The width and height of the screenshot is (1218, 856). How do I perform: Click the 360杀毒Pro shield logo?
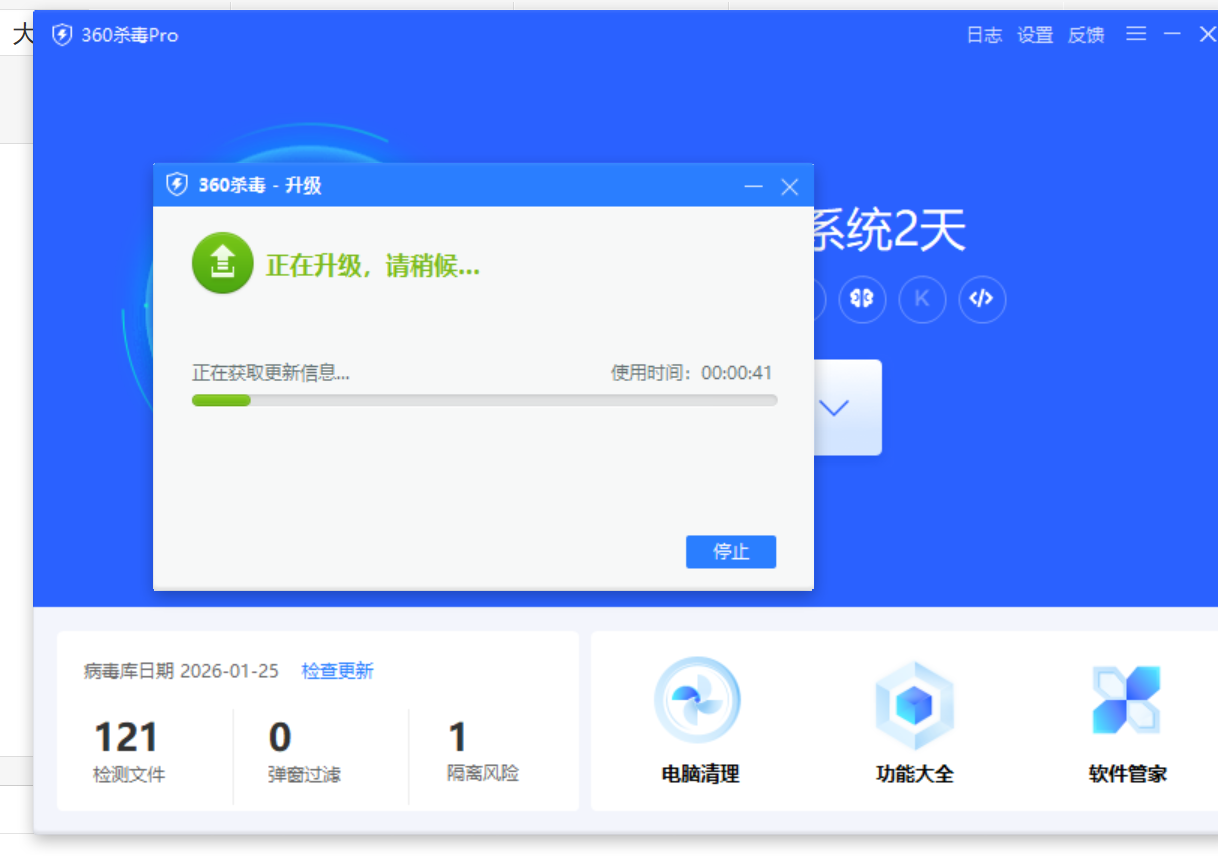[62, 34]
